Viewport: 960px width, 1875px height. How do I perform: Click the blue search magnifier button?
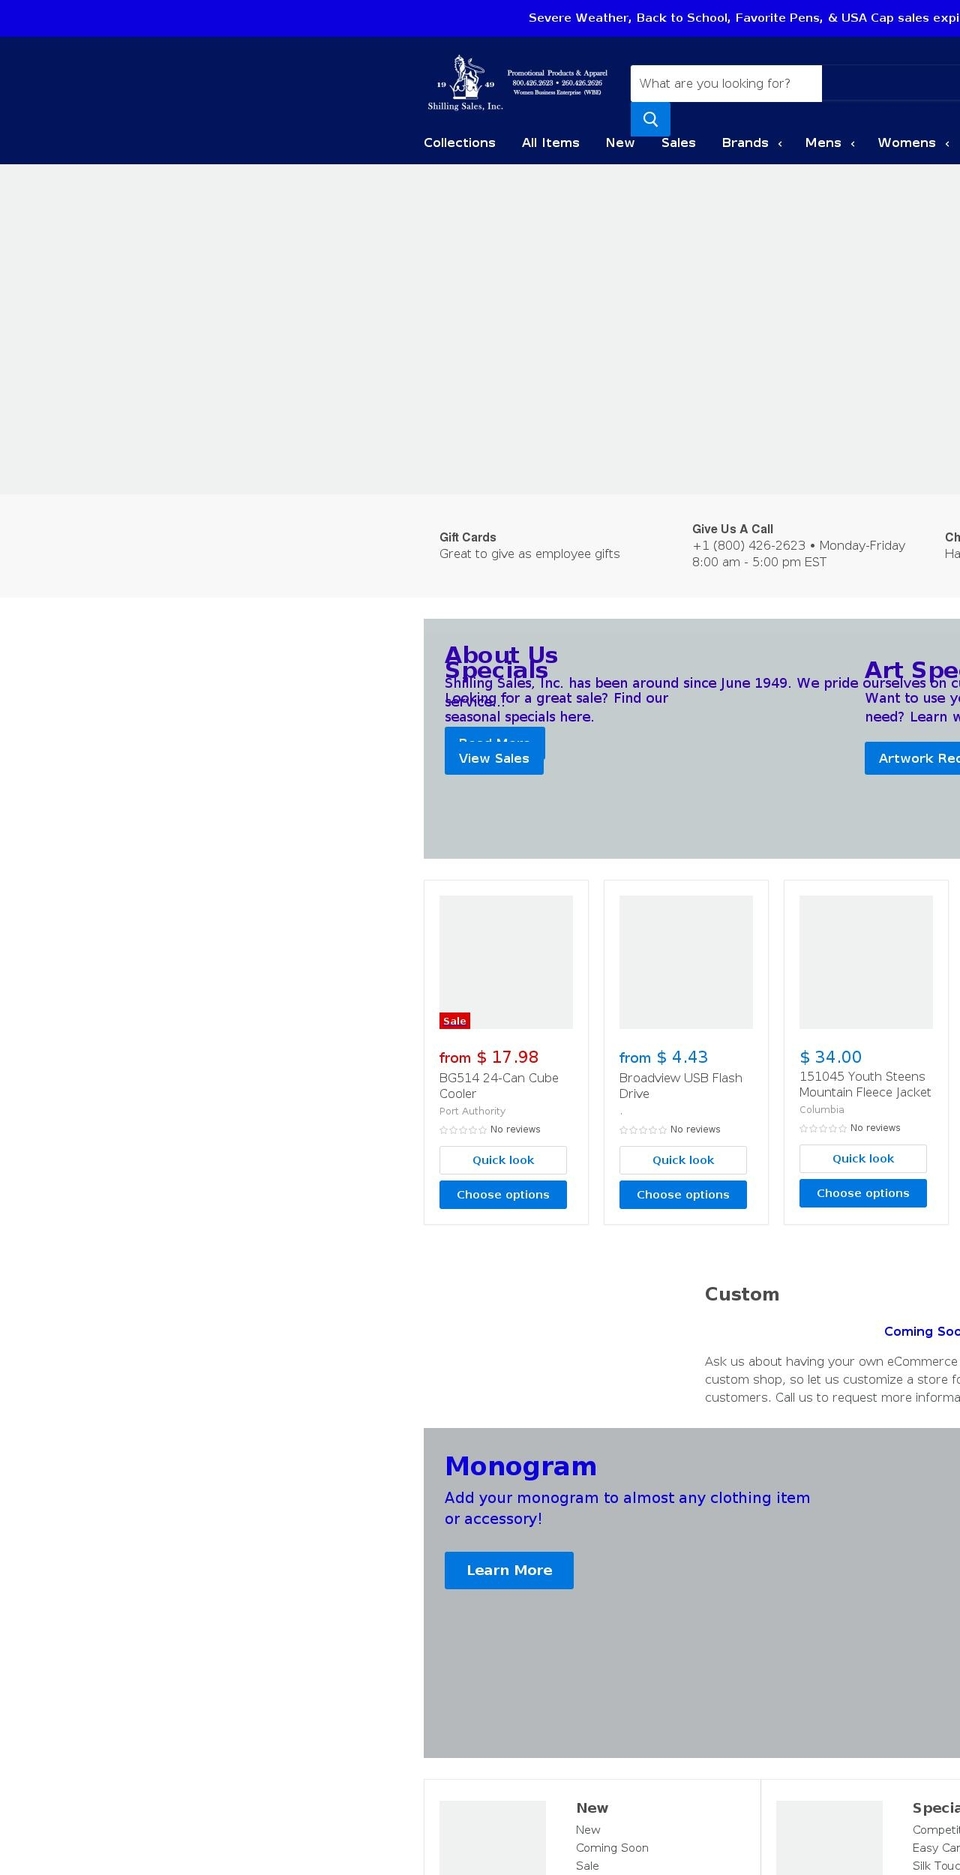[650, 119]
